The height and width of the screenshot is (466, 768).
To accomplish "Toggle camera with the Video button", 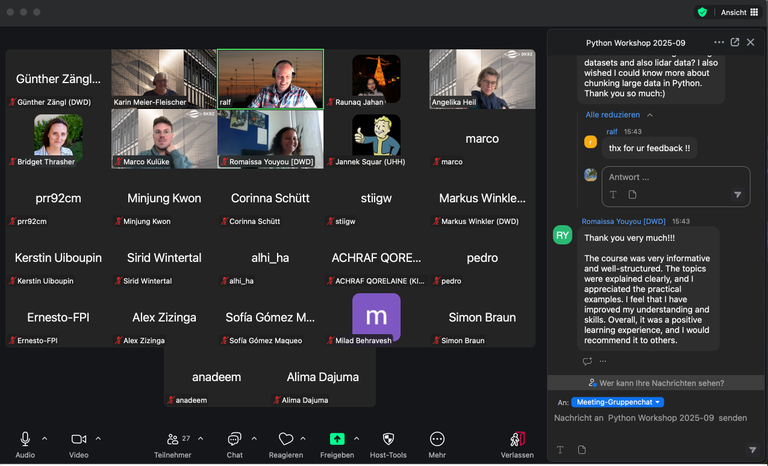I will point(78,439).
